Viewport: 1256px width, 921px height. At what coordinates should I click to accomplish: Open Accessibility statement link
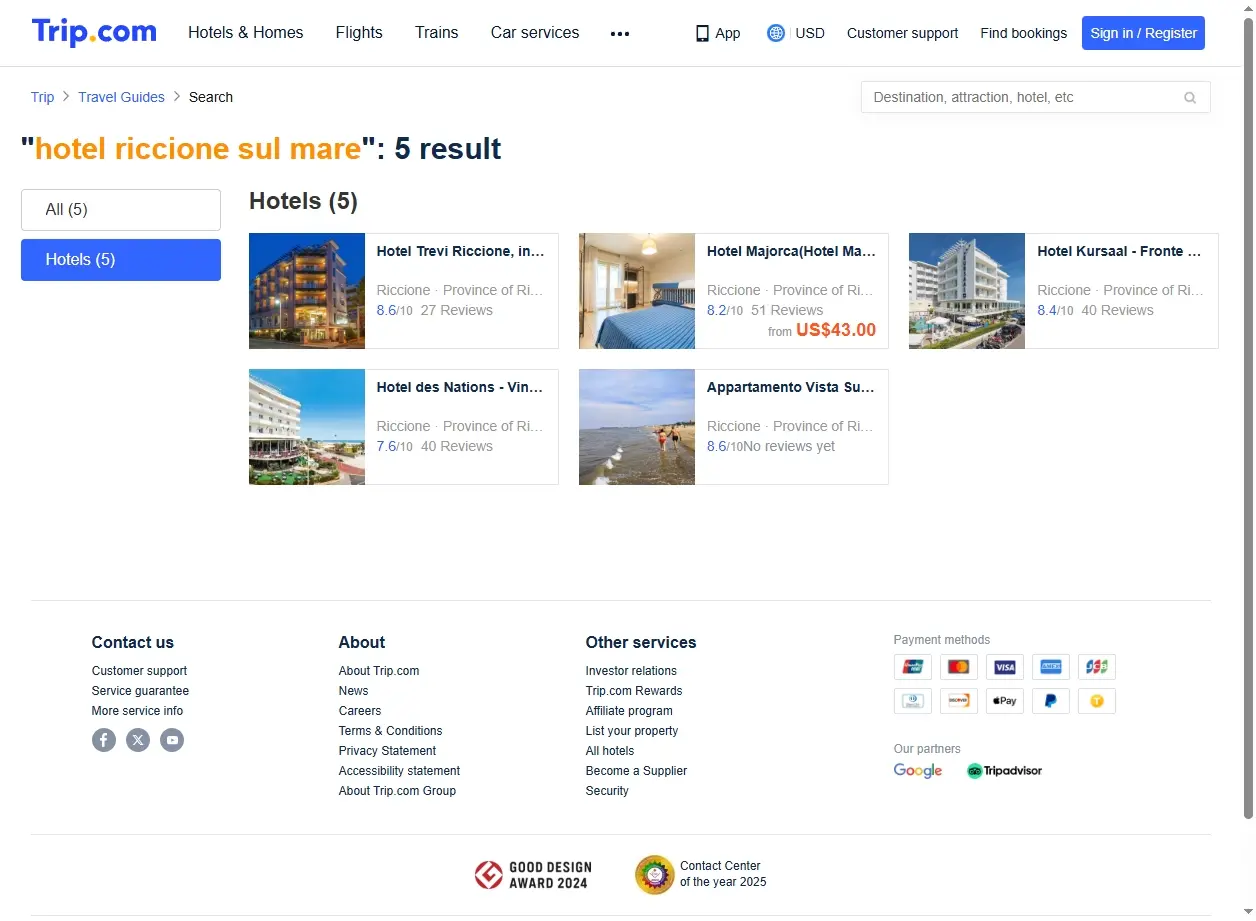[399, 771]
